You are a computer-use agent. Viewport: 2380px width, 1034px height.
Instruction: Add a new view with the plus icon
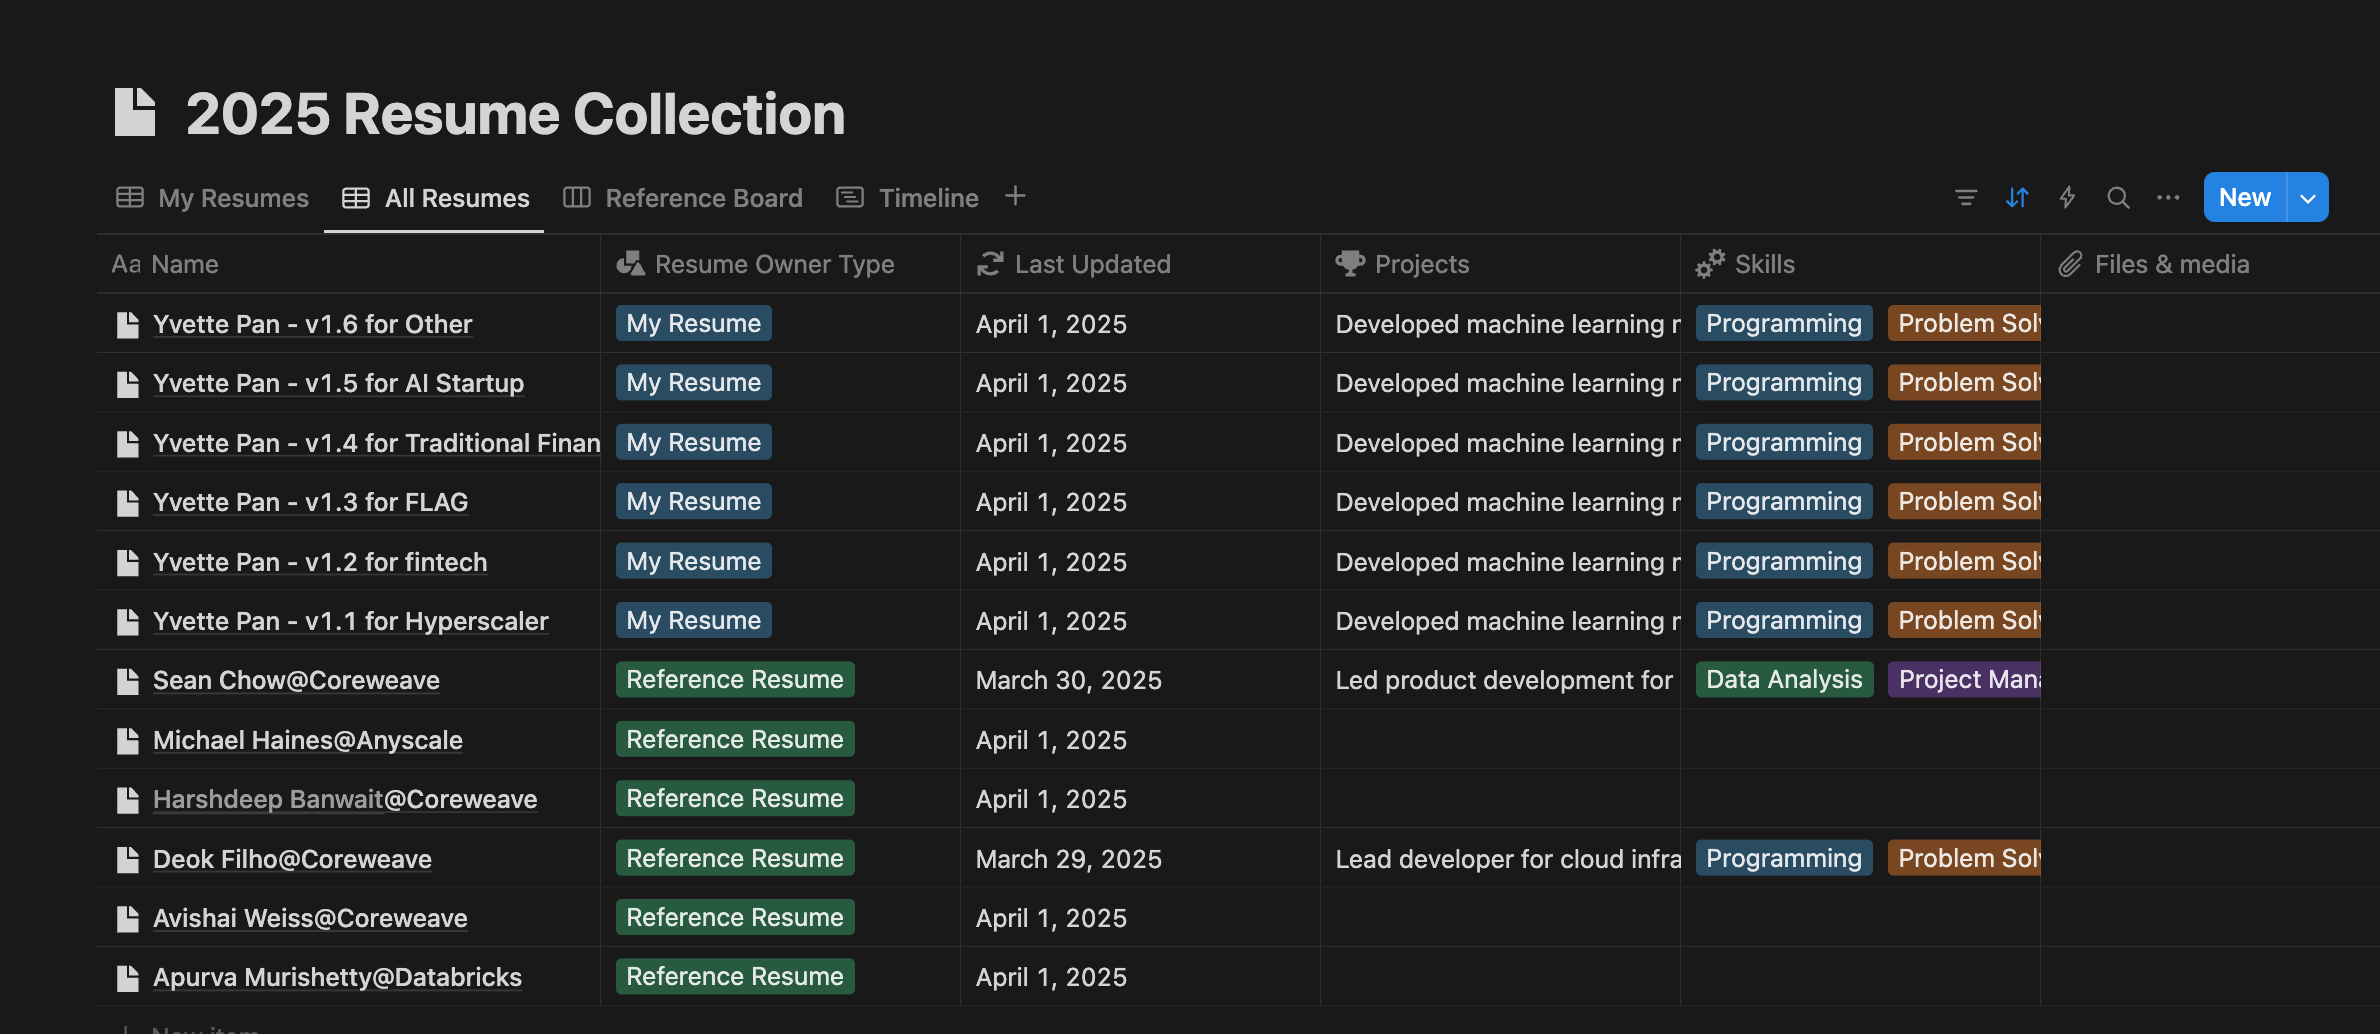(1015, 196)
